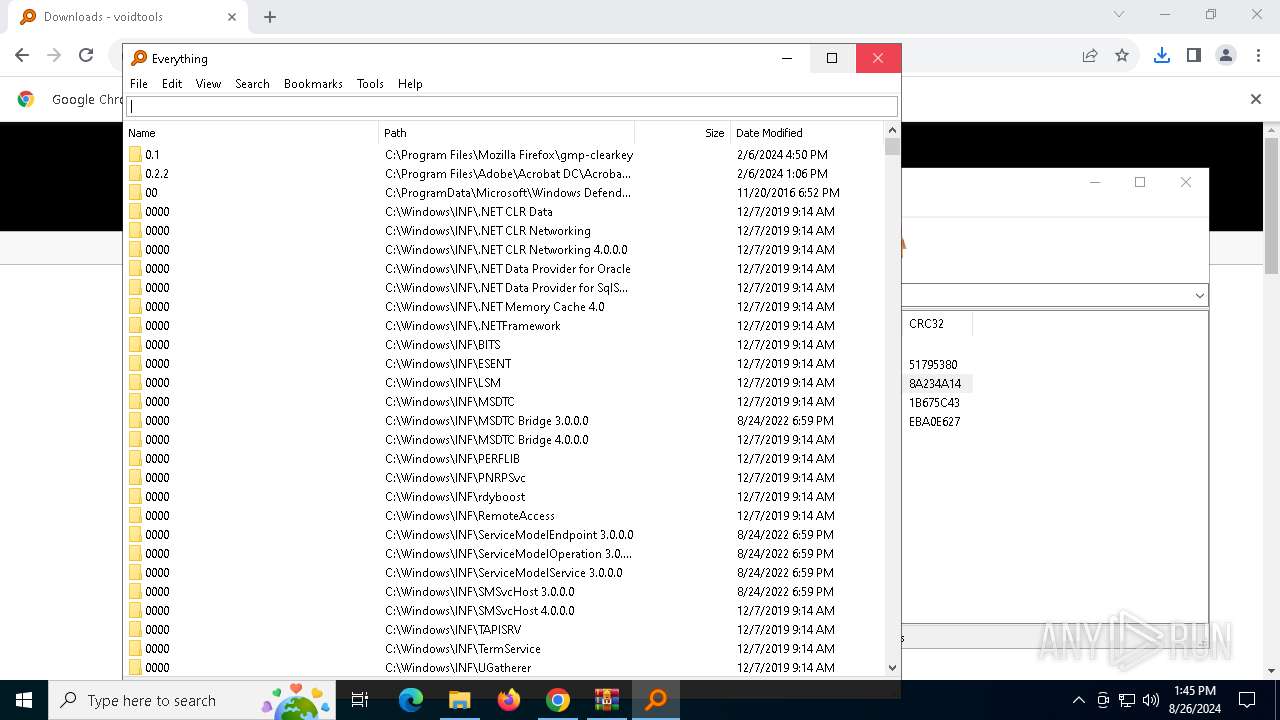
Task: Click path C:\Windows\INF\PNRPSvc
Action: (x=455, y=478)
